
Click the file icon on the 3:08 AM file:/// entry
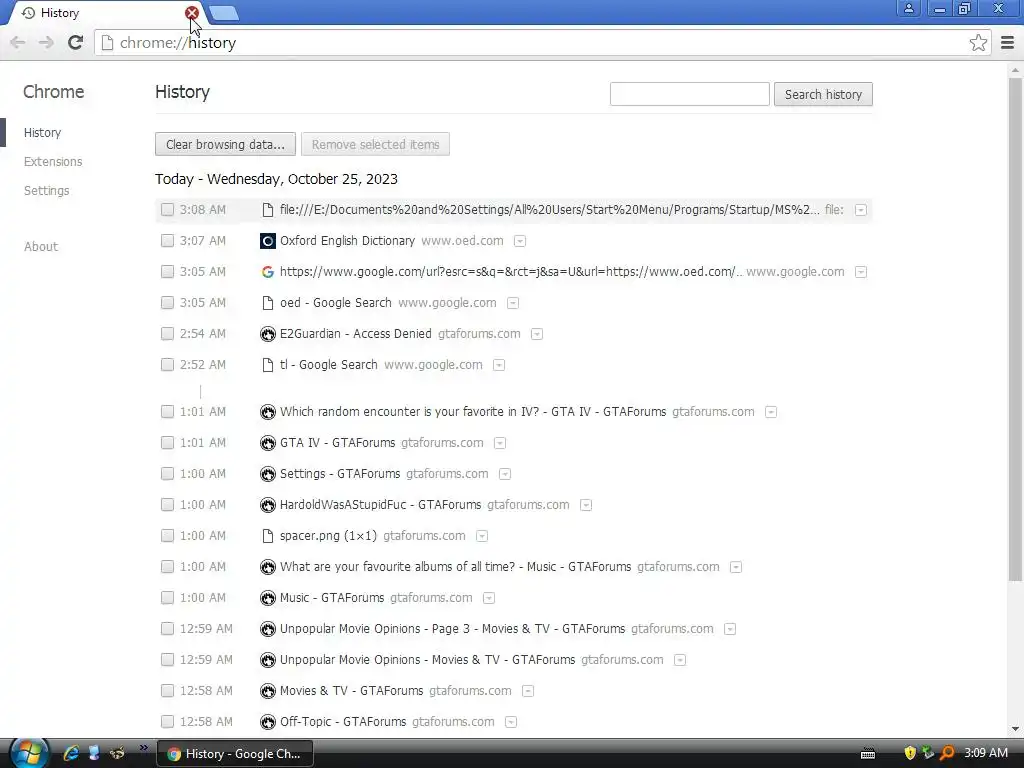coord(268,210)
